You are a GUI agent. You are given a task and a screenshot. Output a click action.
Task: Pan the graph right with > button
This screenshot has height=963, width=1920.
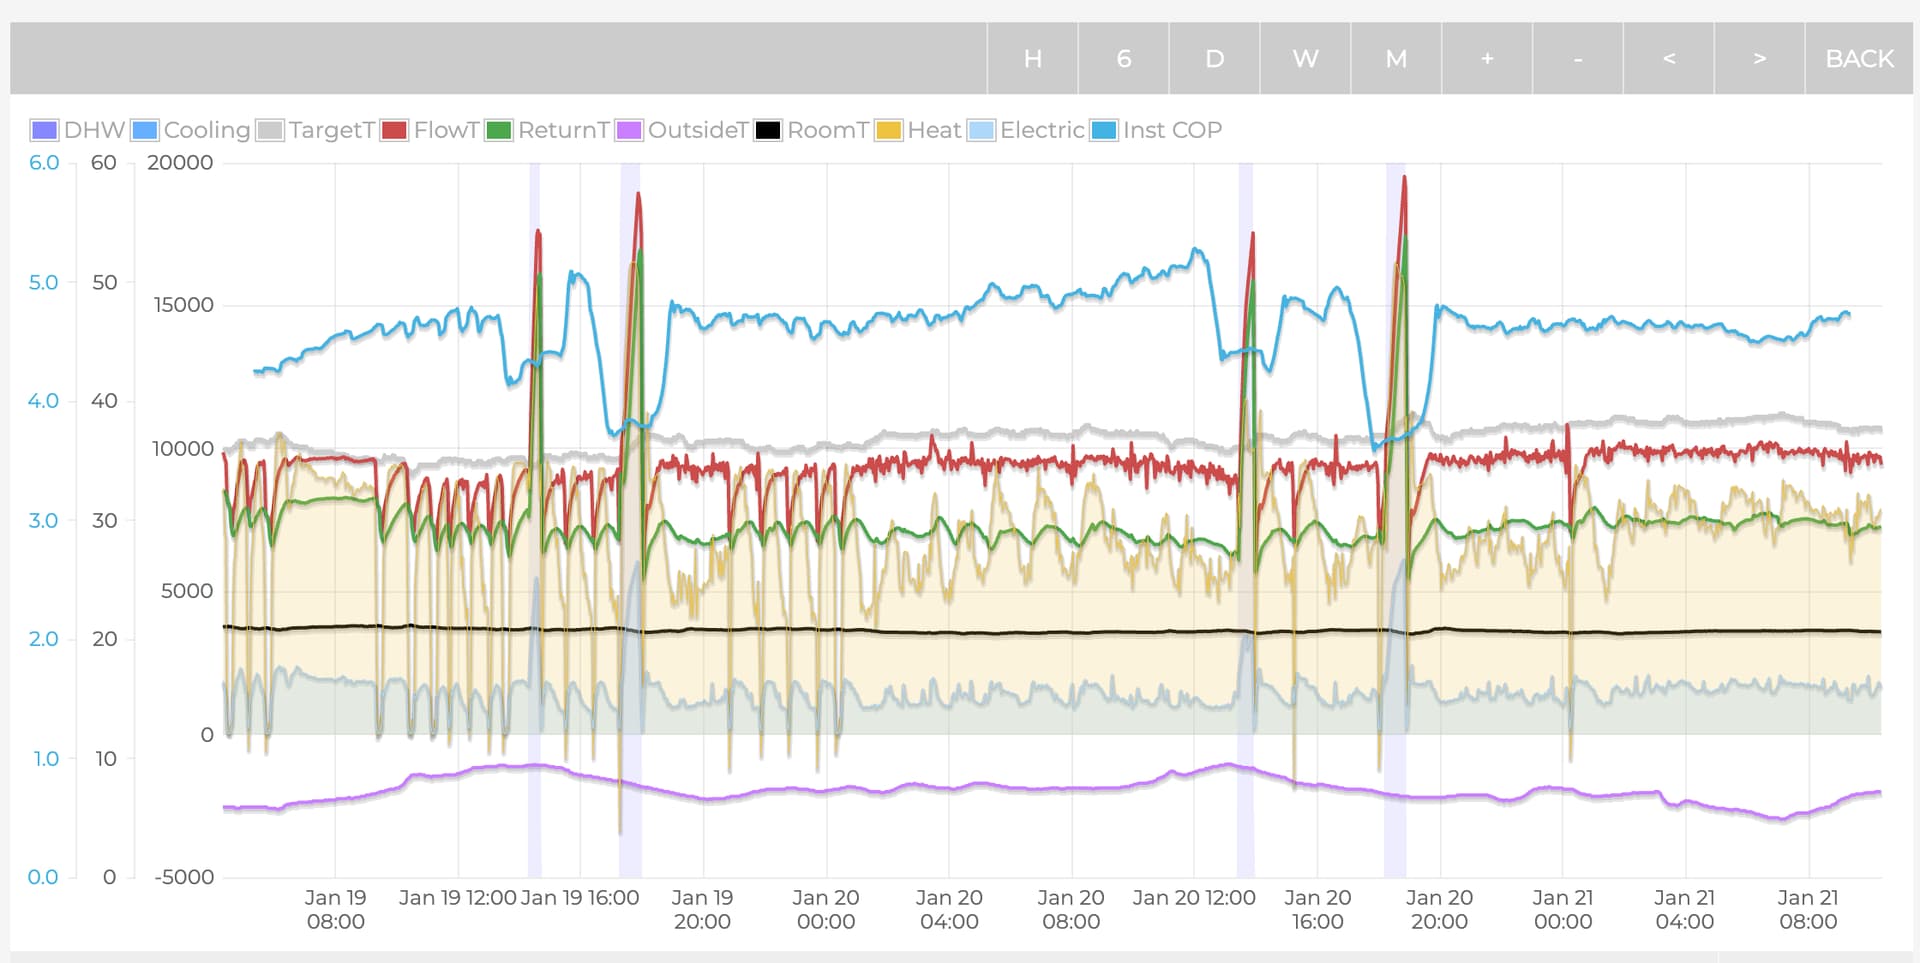coord(1759,59)
